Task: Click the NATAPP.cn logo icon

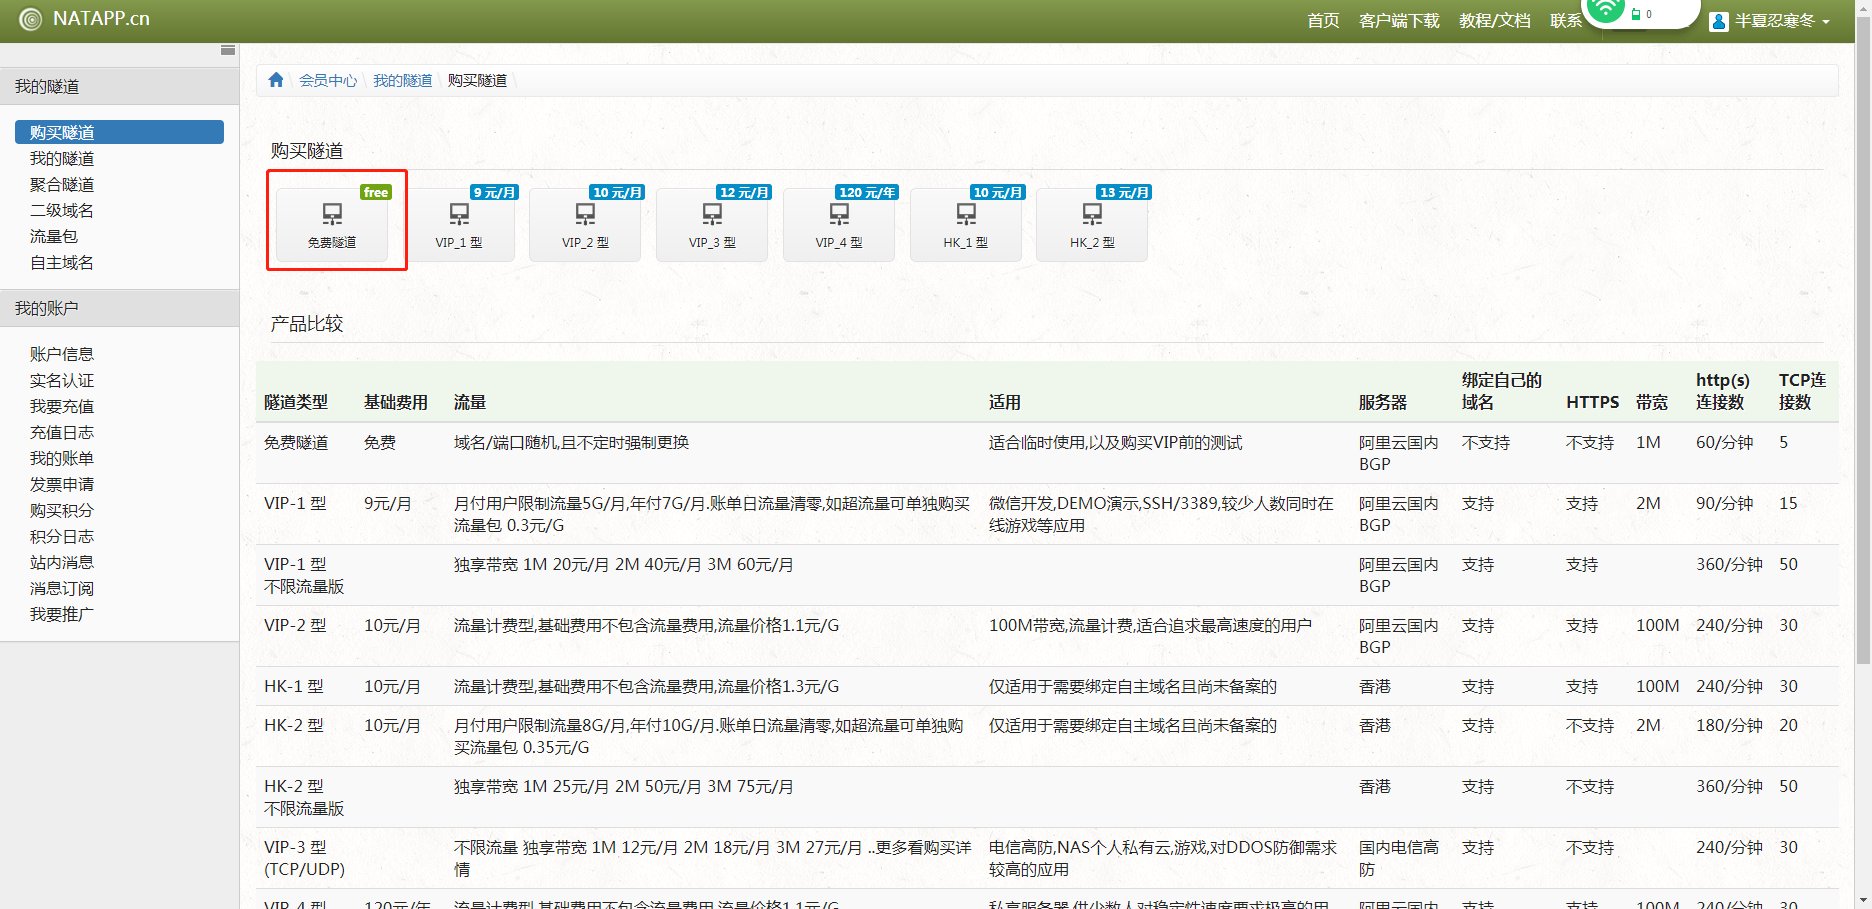Action: 31,19
